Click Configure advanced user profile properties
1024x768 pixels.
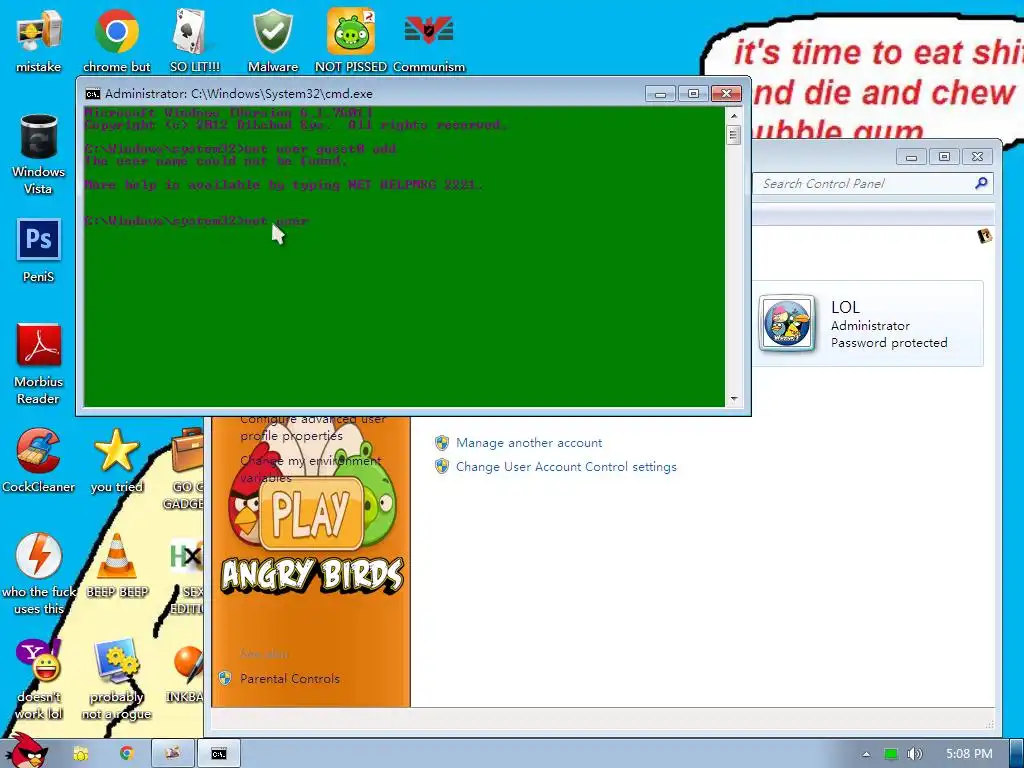point(313,428)
